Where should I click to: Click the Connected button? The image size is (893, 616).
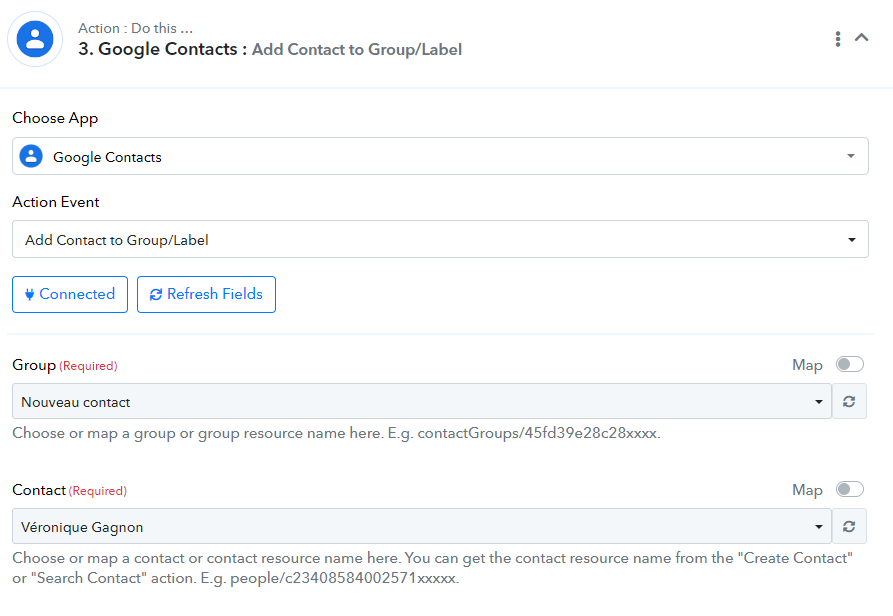[70, 294]
